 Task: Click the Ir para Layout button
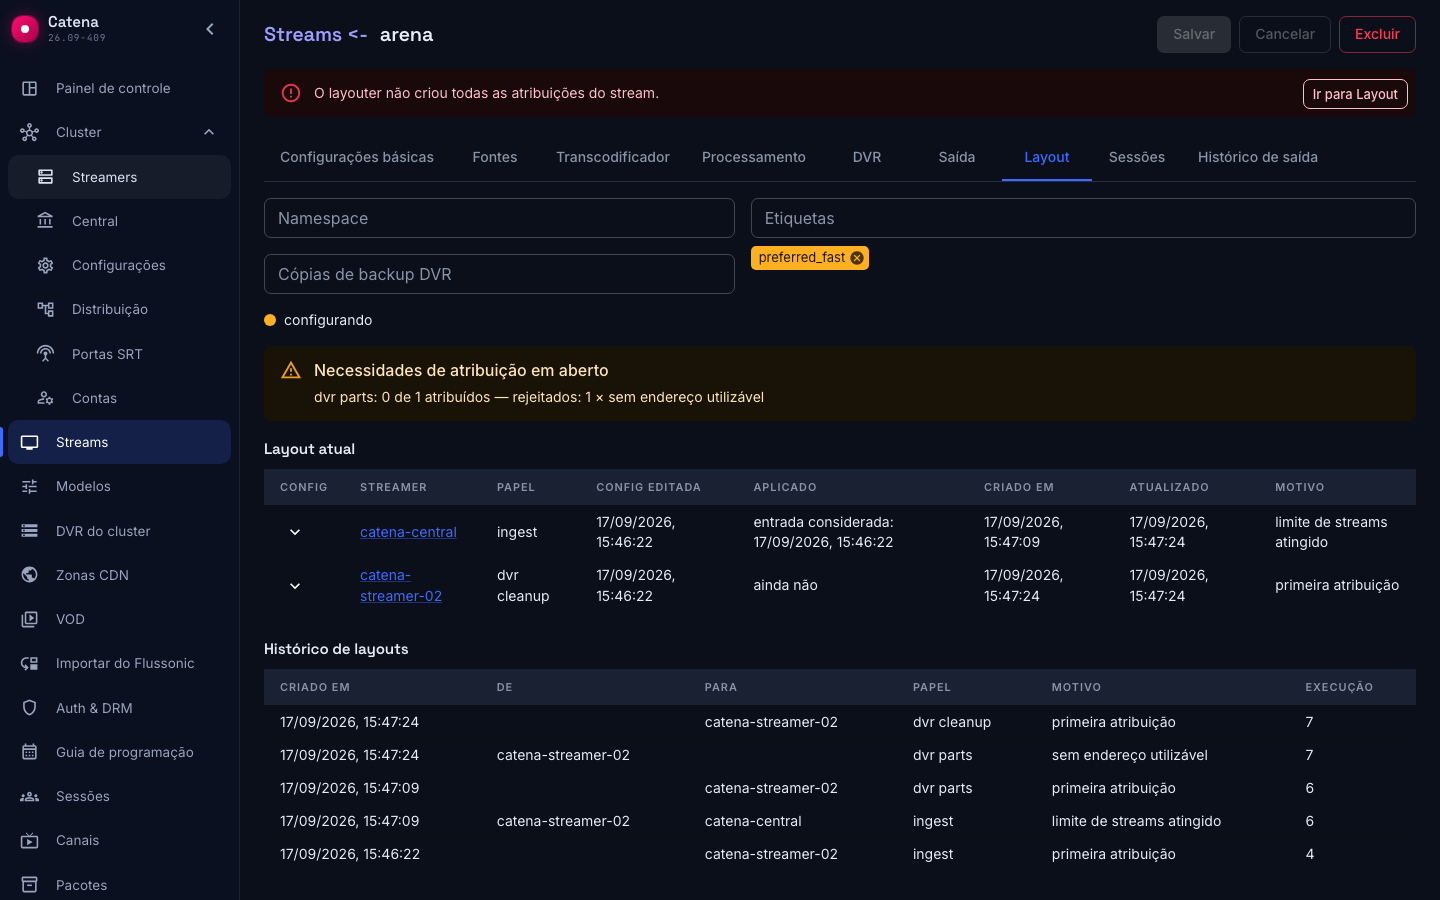point(1355,94)
